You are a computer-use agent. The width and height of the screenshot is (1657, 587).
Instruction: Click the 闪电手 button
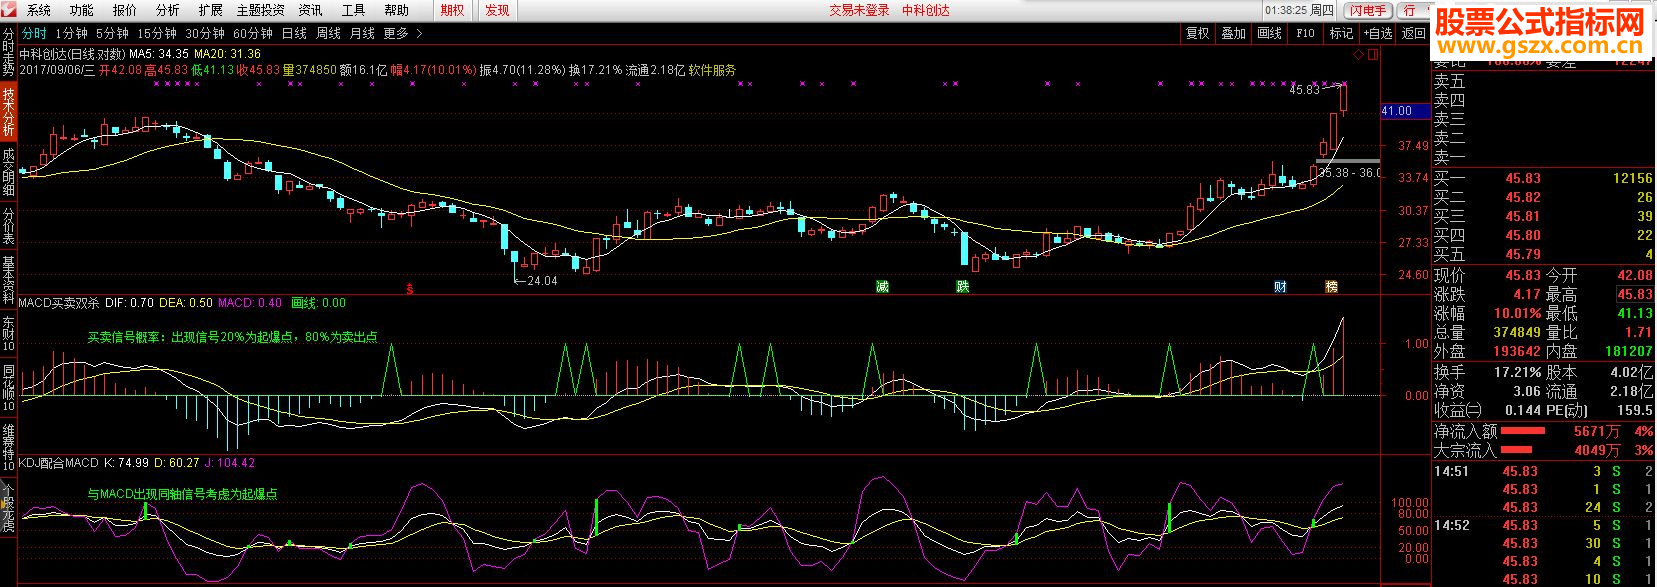coord(1368,10)
